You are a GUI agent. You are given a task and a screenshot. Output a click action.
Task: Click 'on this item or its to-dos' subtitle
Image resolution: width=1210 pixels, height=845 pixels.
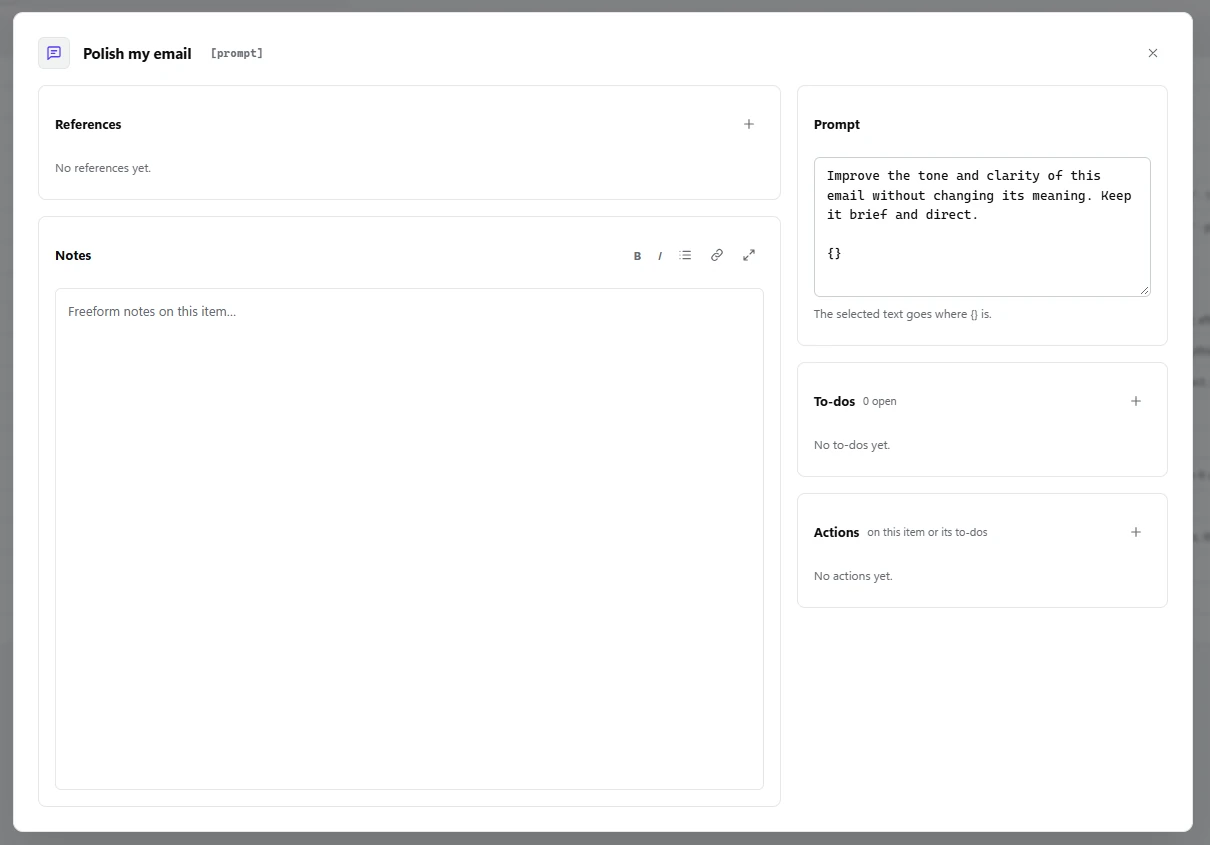(927, 533)
